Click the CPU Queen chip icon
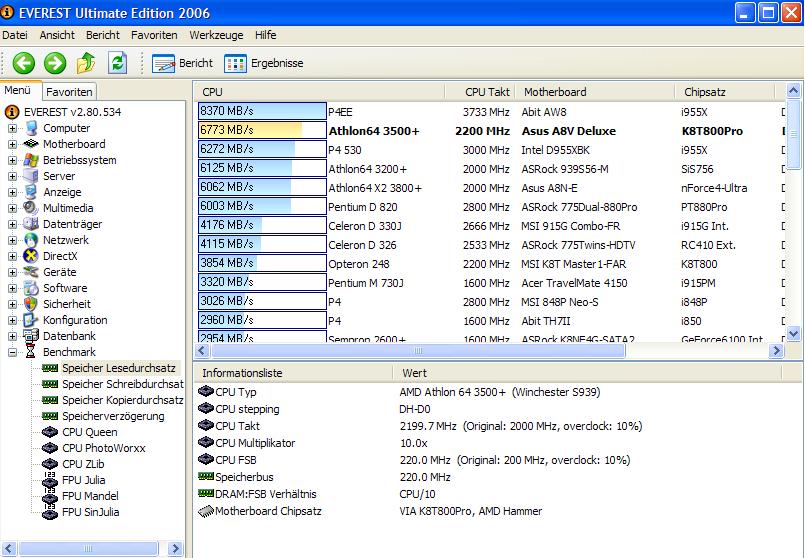The image size is (805, 558). [50, 432]
